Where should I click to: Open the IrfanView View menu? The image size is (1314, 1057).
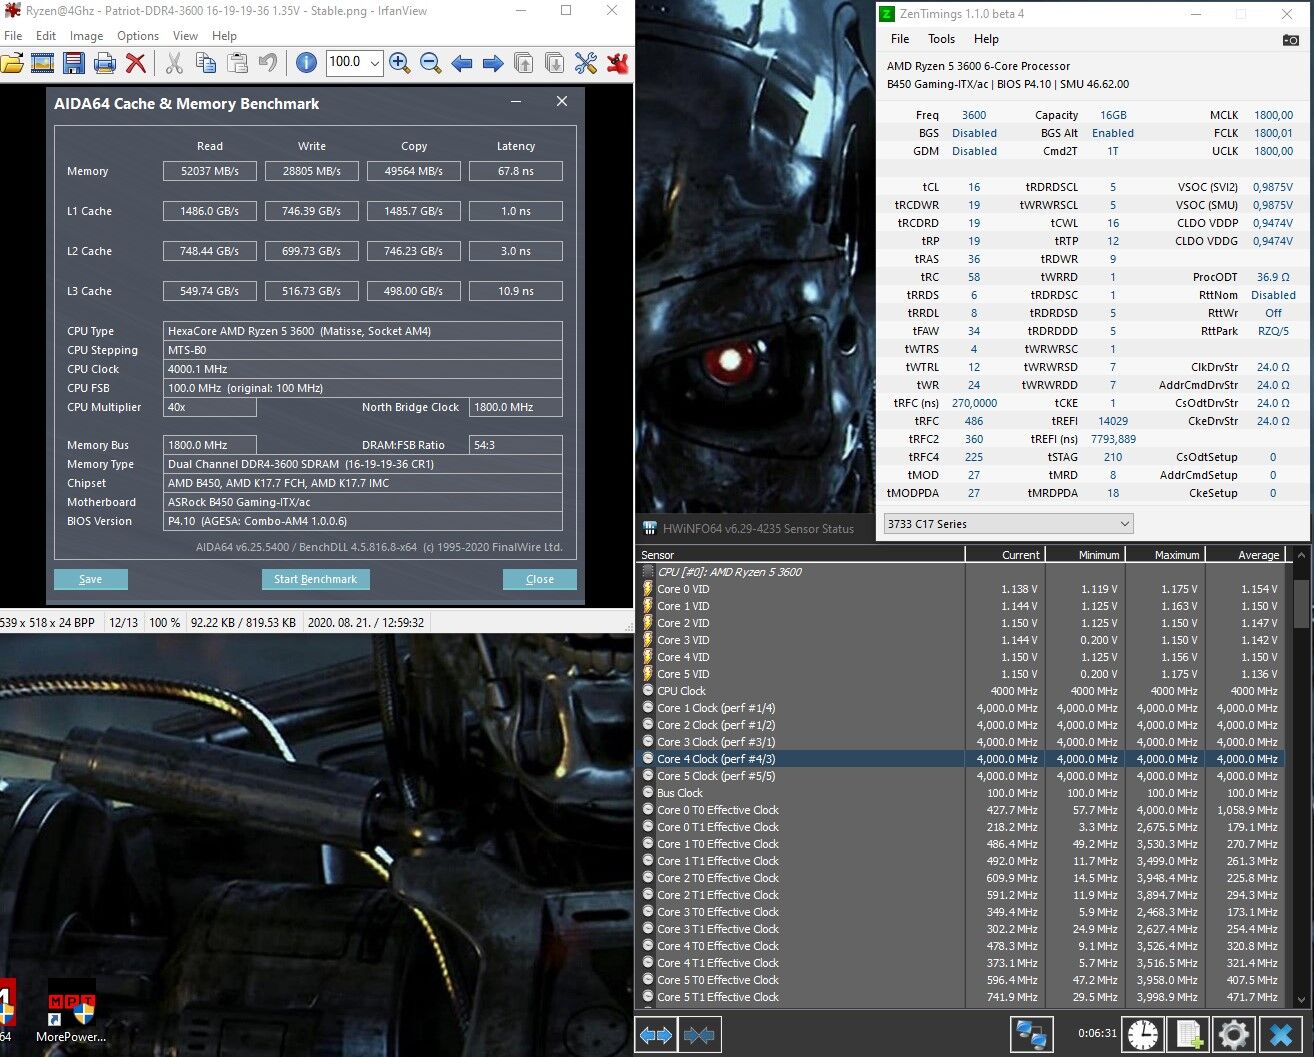(185, 36)
